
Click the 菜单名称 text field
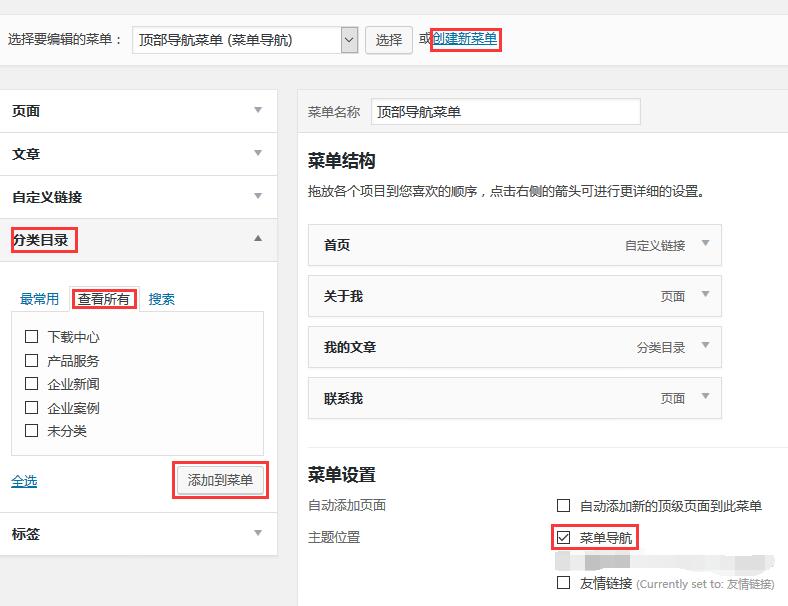(x=505, y=112)
